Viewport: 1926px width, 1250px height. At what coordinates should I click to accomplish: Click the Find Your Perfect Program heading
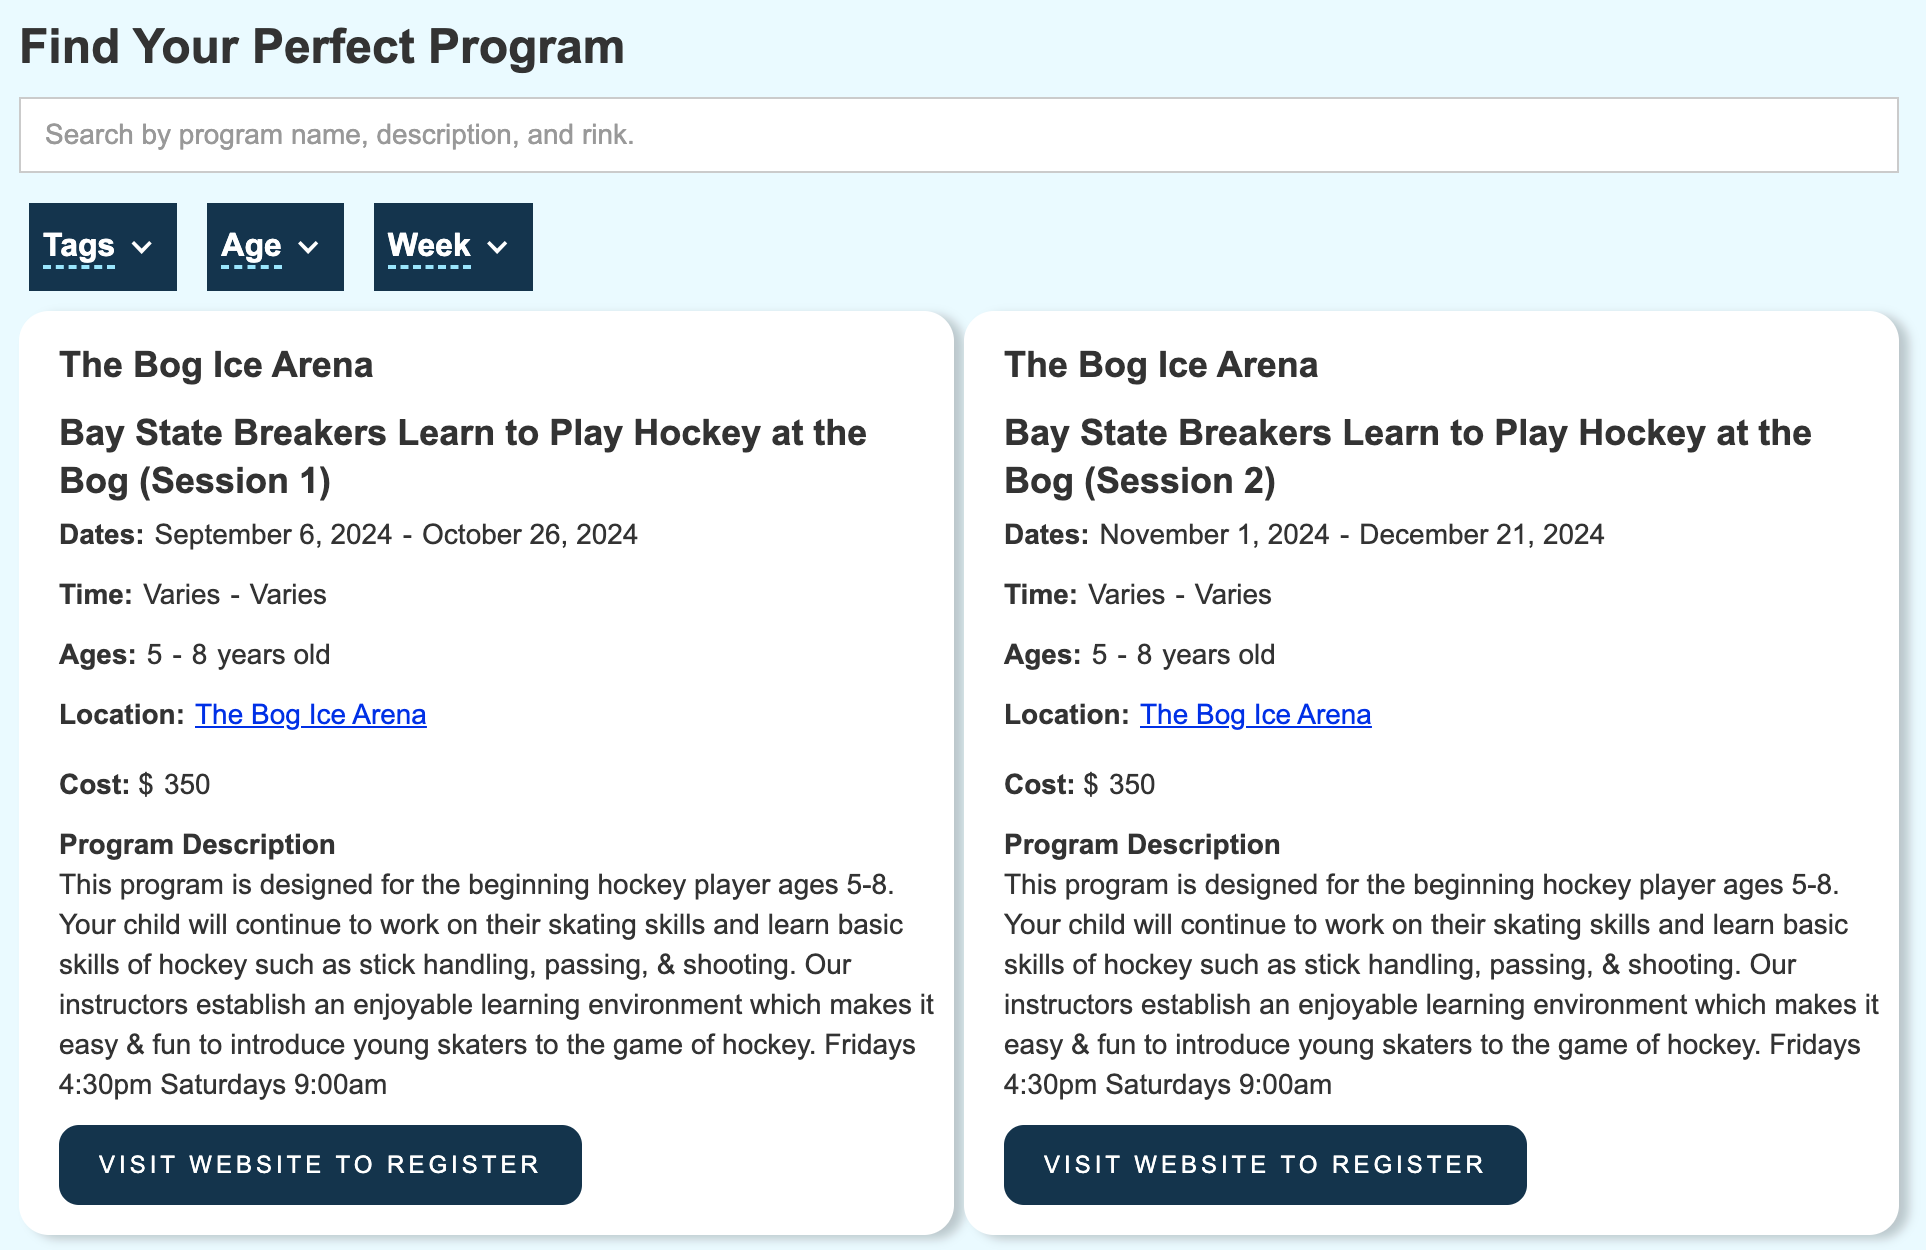click(322, 47)
